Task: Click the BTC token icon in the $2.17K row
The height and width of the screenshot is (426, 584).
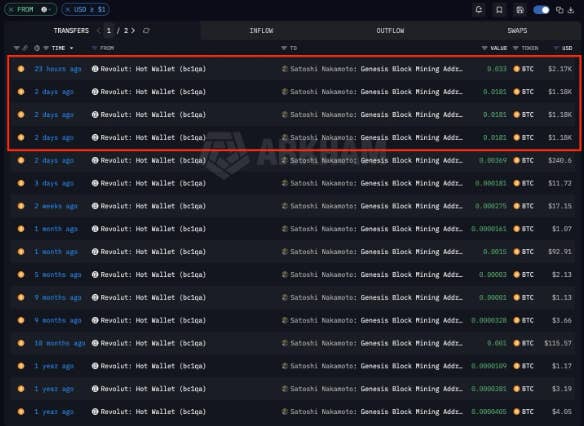Action: click(x=517, y=69)
